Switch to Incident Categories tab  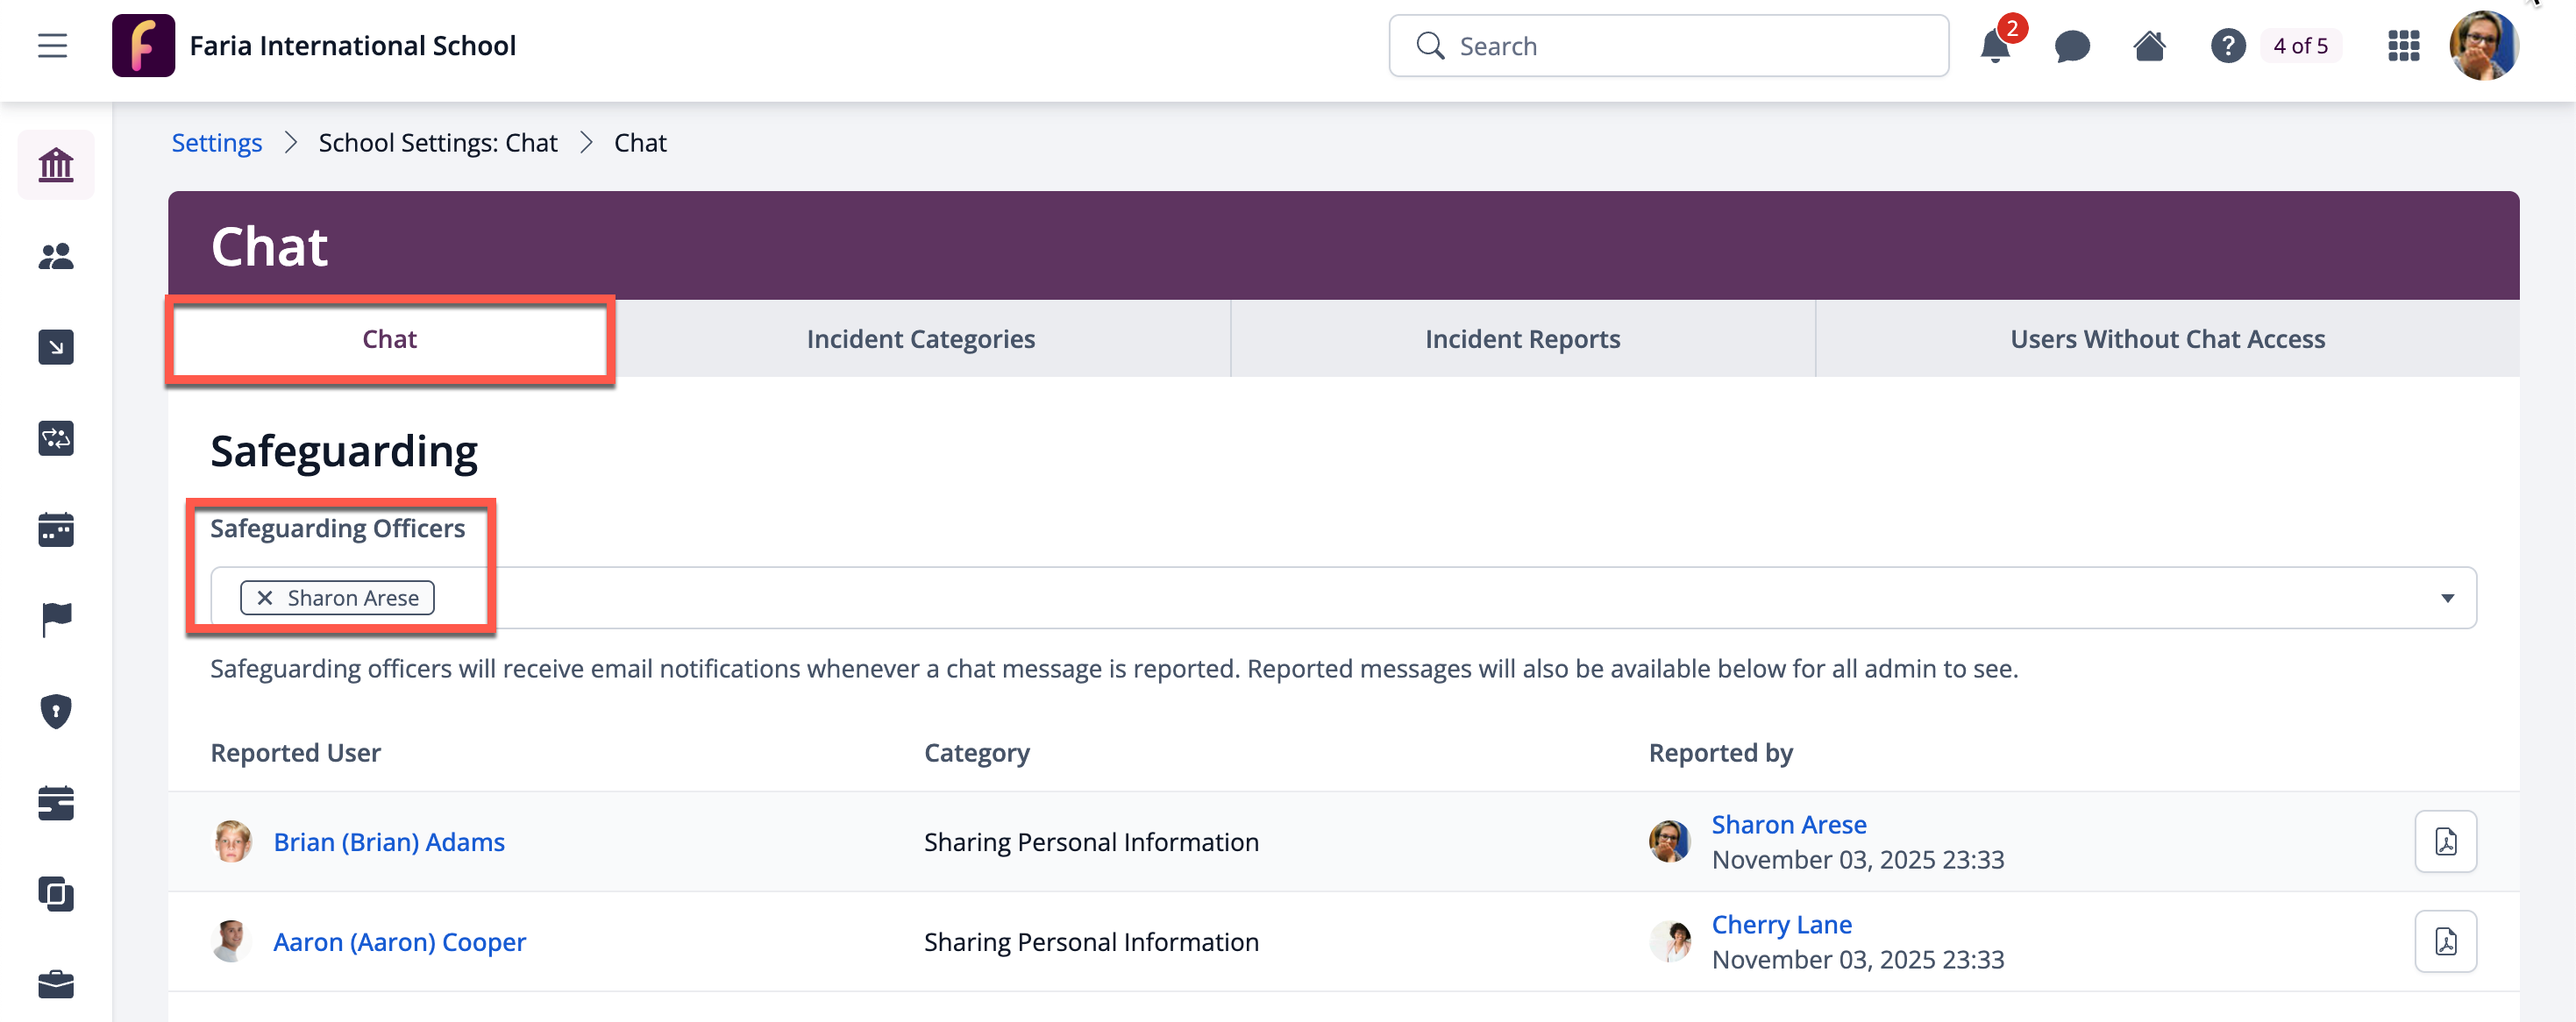point(920,339)
